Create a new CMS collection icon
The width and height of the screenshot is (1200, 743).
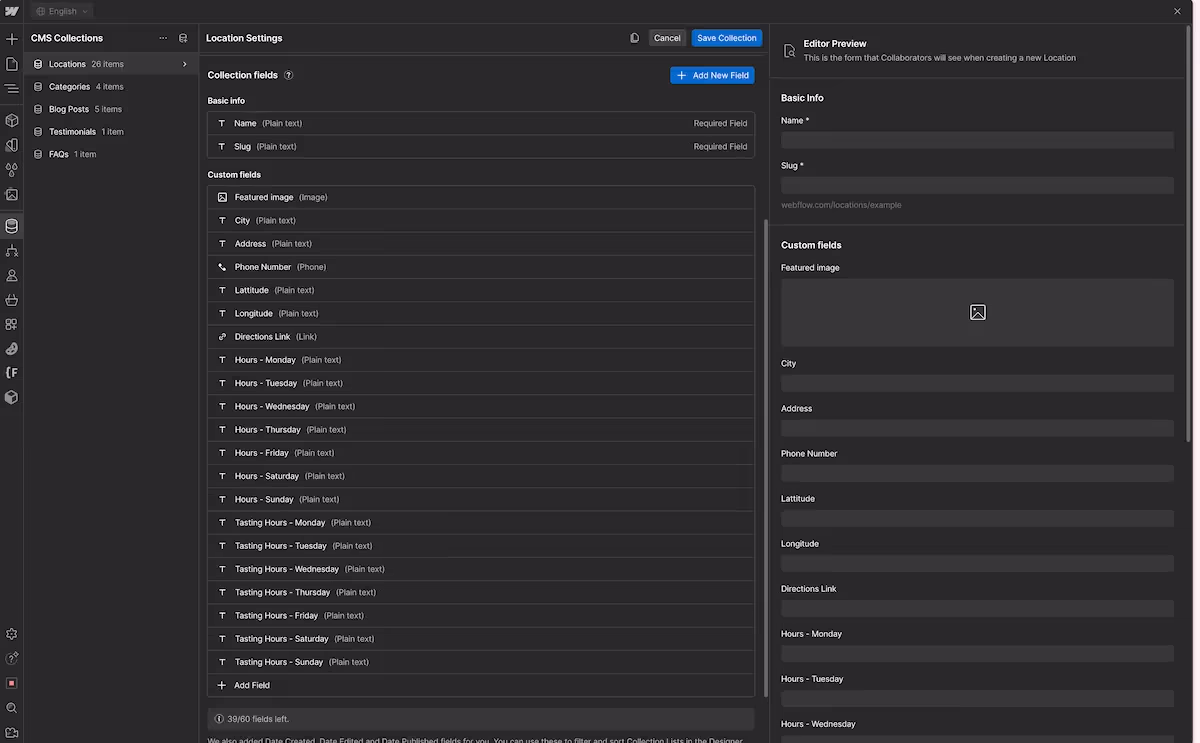pyautogui.click(x=183, y=38)
